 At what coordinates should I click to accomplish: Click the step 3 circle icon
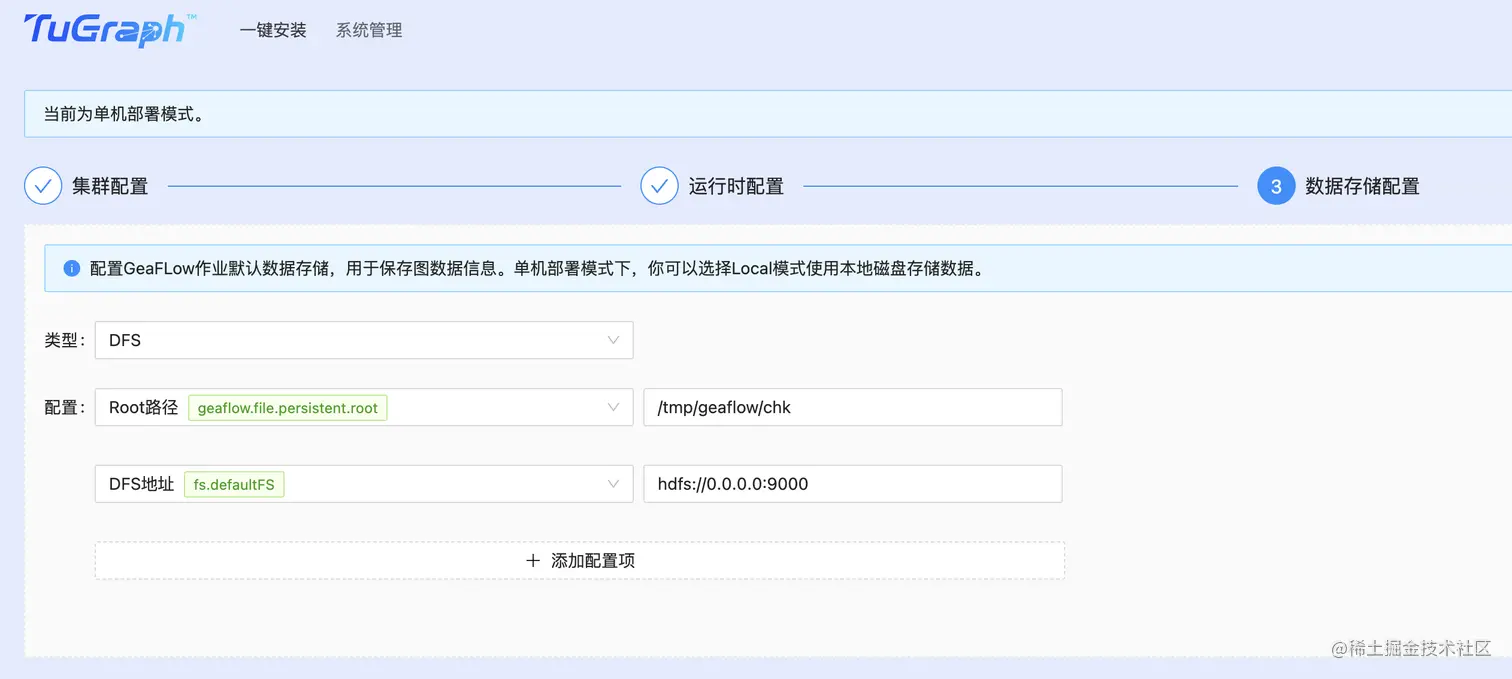coord(1276,186)
